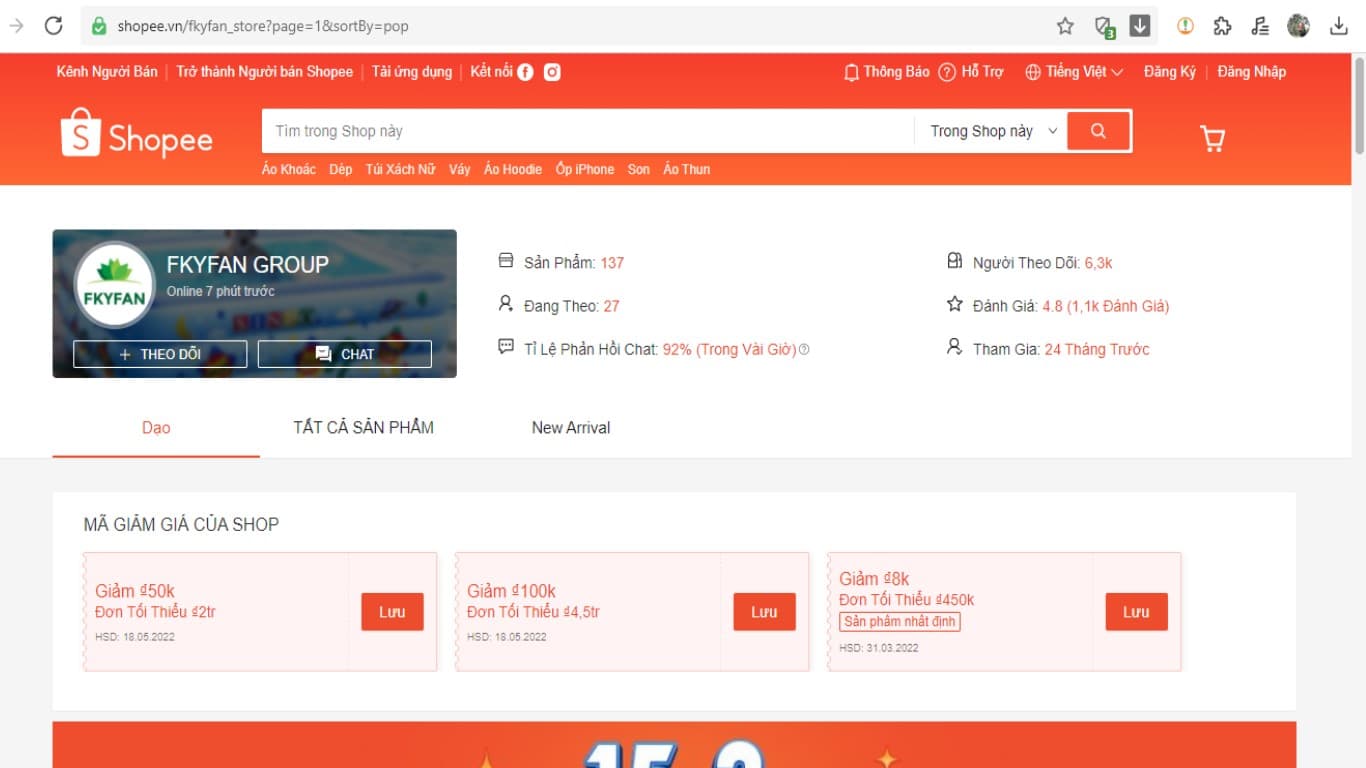1366x768 pixels.
Task: Click the chat response rate help icon
Action: [x=804, y=350]
